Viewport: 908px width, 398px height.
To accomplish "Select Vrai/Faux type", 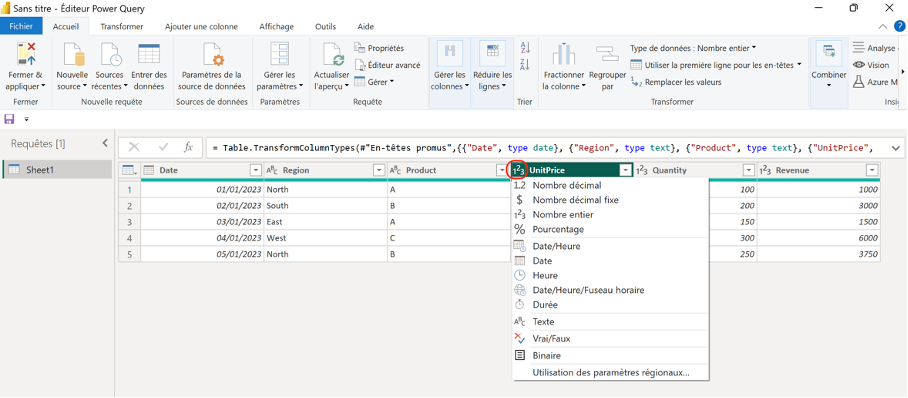I will click(x=610, y=338).
